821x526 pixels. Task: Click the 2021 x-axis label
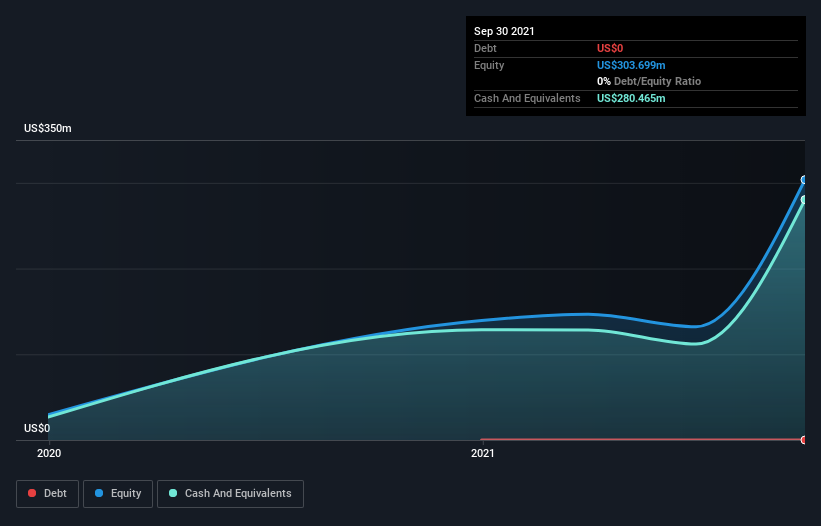(x=483, y=453)
